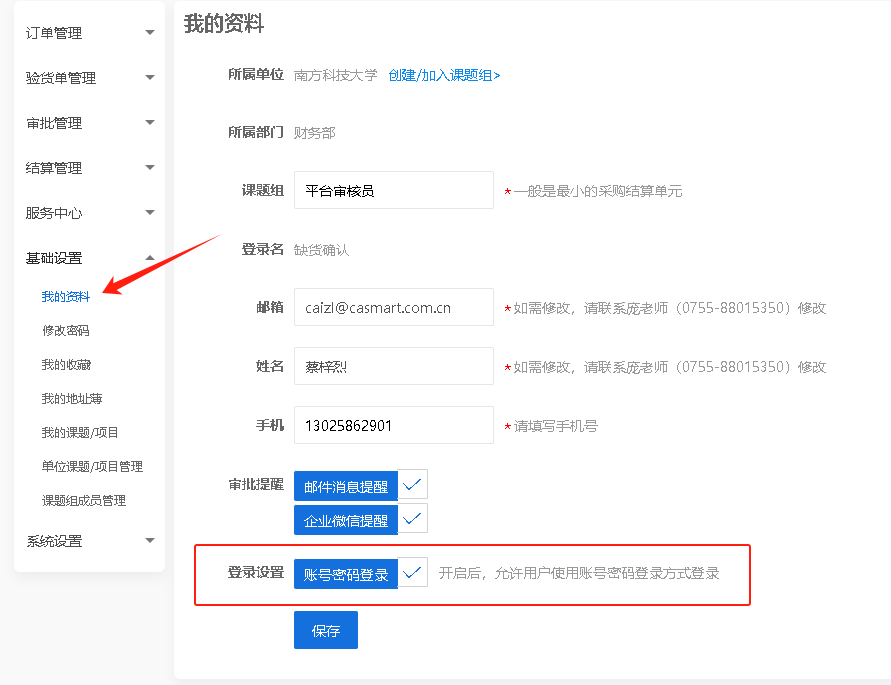Toggle the 邮件消息提醒 checkmark
This screenshot has height=685, width=891.
[412, 486]
